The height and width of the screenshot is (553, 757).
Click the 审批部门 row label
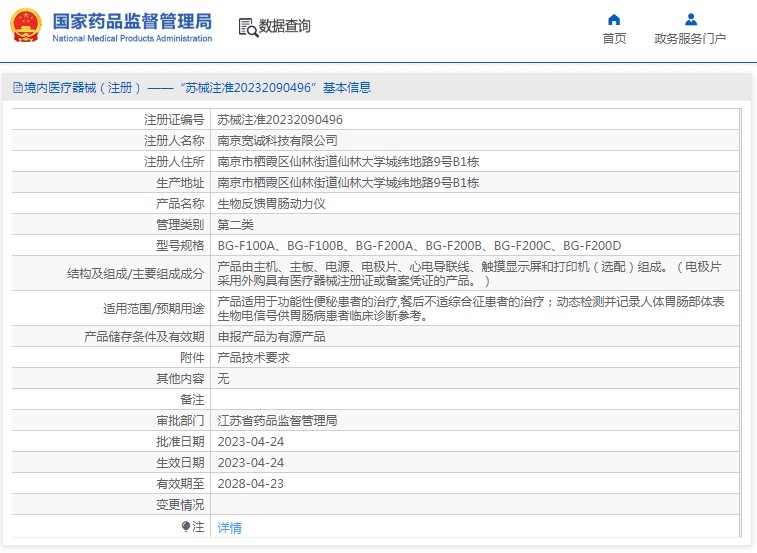click(180, 421)
